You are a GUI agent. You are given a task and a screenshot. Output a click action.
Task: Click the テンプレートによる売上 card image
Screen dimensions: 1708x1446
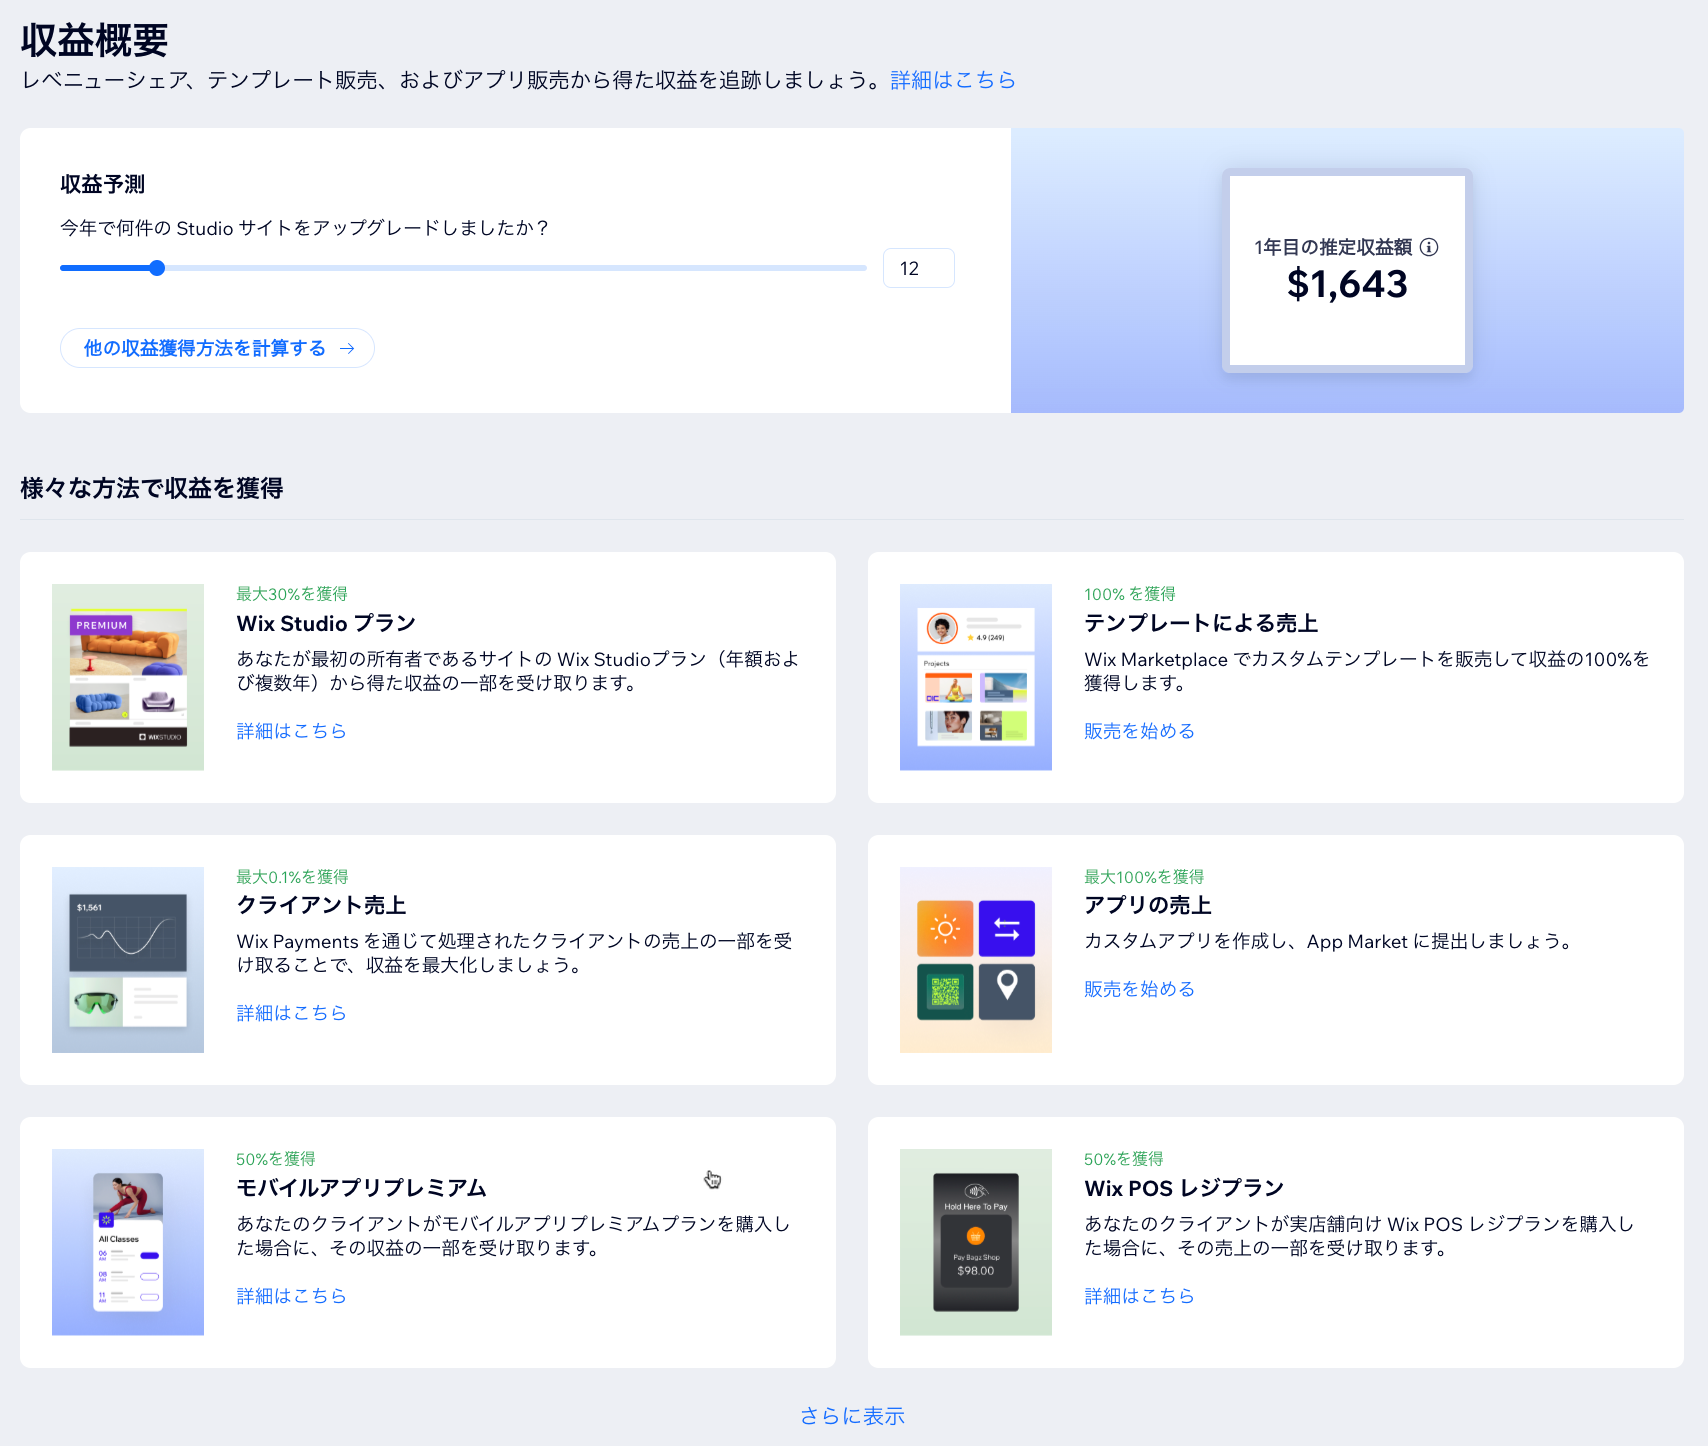coord(975,677)
